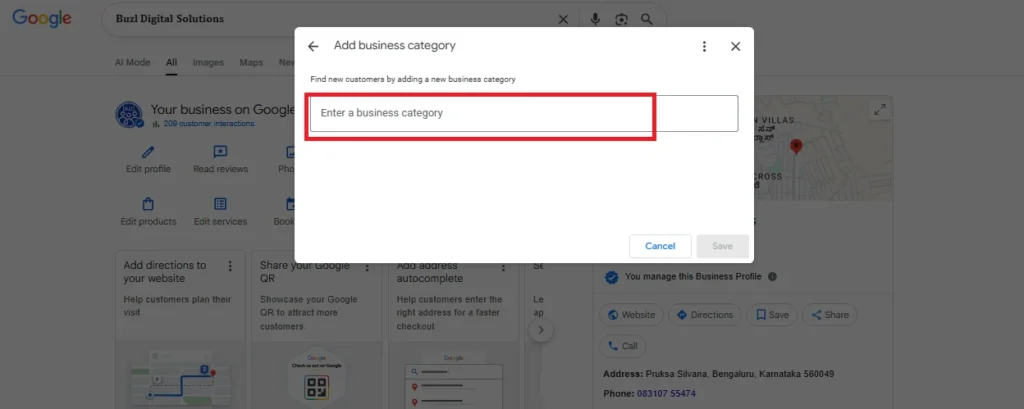Open options for 'Add directions to your website' card
Viewport: 1024px width, 409px height.
[230, 266]
